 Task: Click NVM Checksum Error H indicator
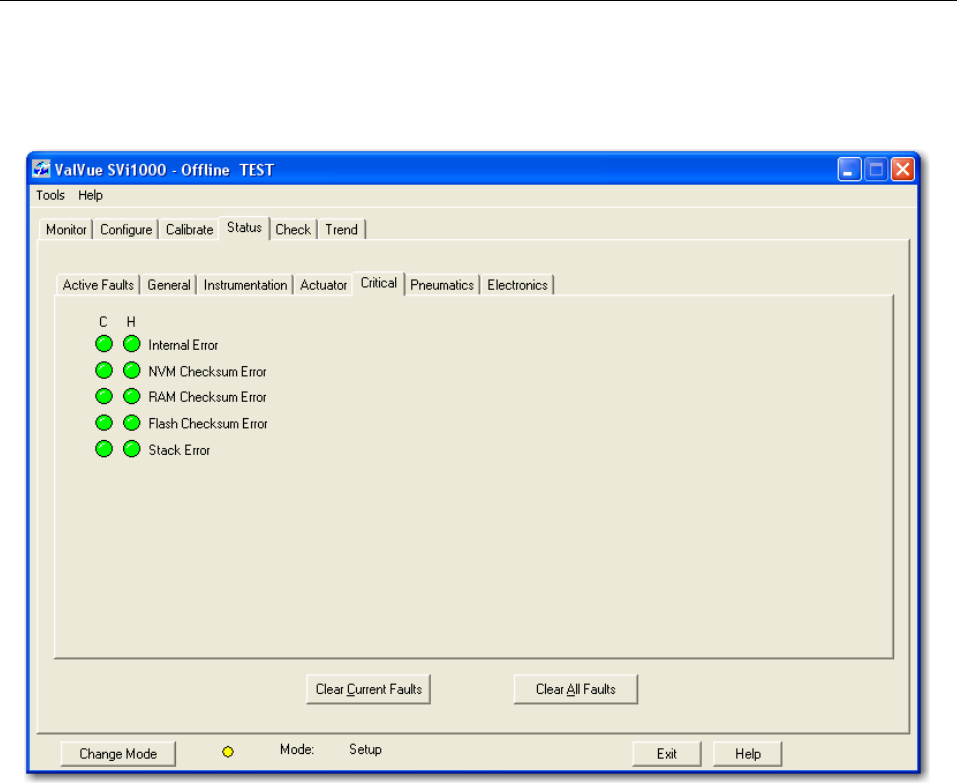point(131,370)
